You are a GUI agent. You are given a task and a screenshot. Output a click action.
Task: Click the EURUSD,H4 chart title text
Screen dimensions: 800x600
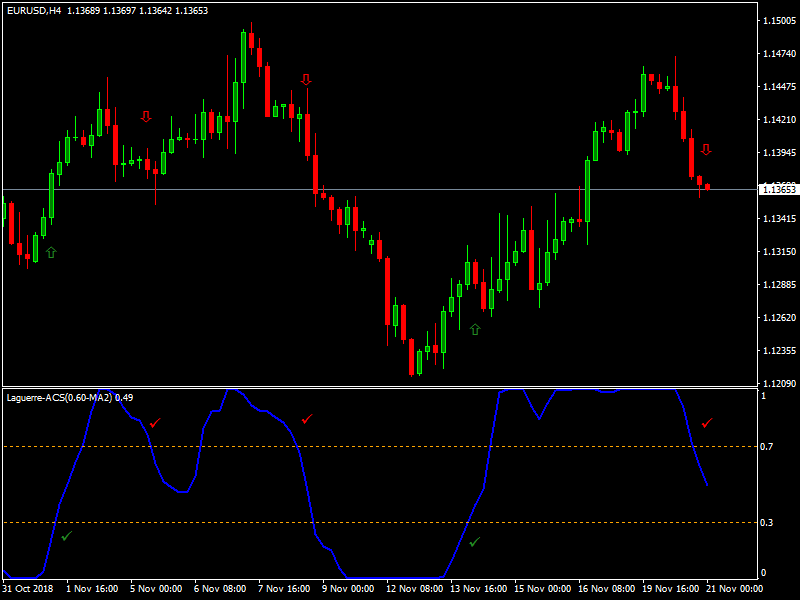tap(34, 11)
